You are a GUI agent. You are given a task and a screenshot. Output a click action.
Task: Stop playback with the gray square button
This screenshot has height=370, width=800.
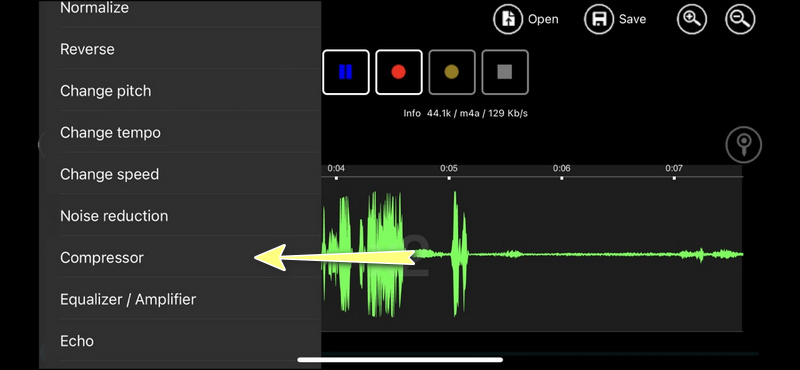coord(505,72)
